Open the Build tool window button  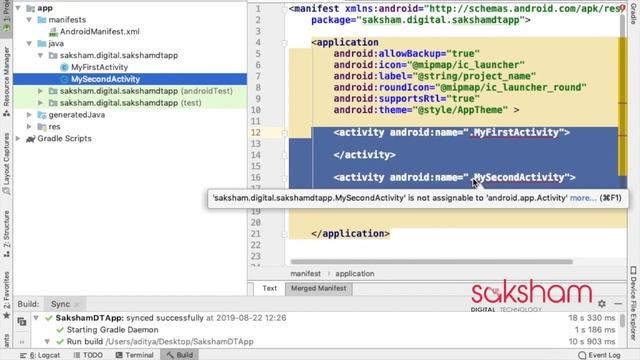(x=180, y=355)
